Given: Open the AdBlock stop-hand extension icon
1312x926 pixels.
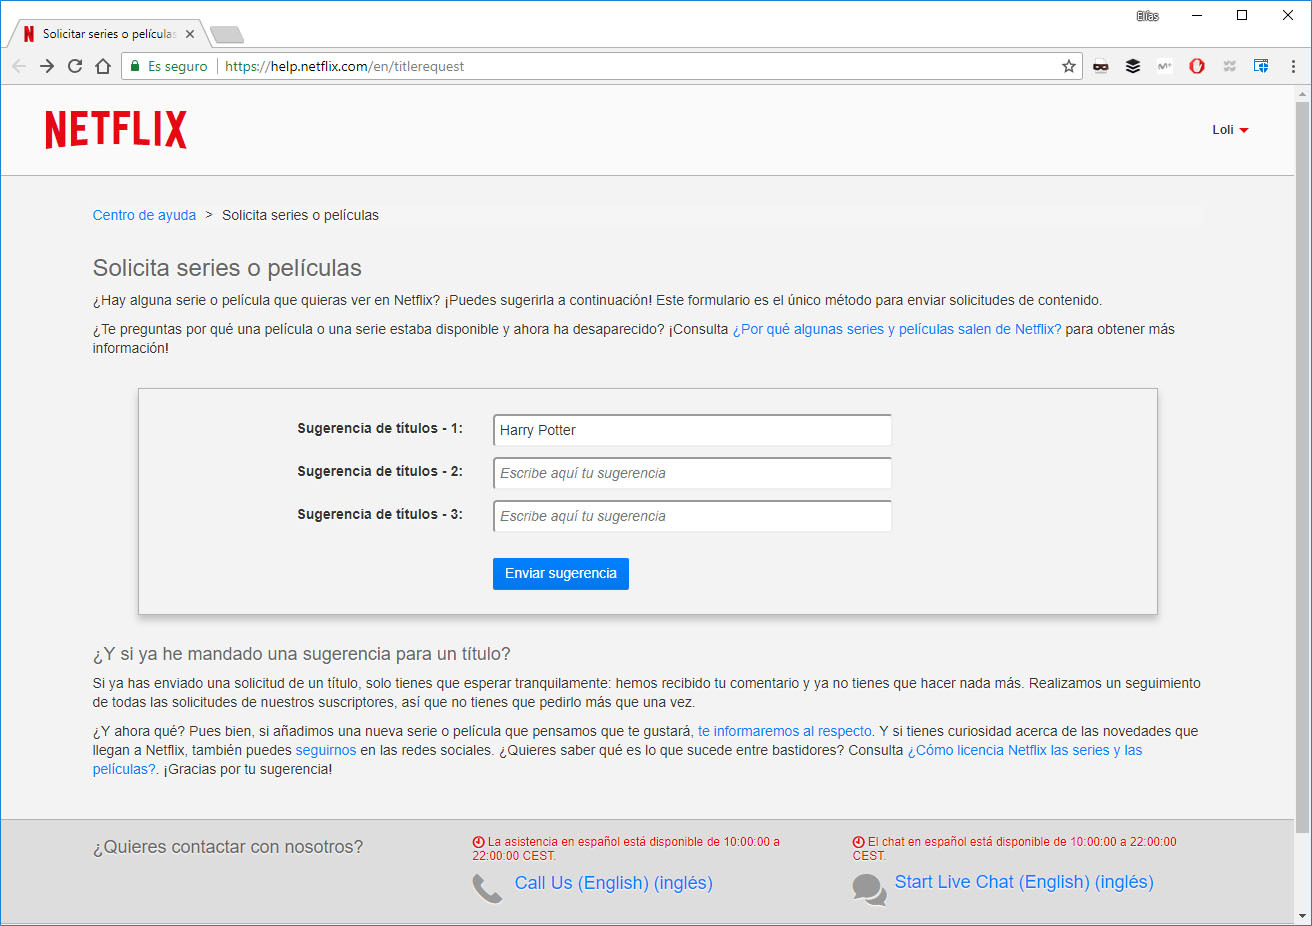Looking at the screenshot, I should [x=1197, y=66].
